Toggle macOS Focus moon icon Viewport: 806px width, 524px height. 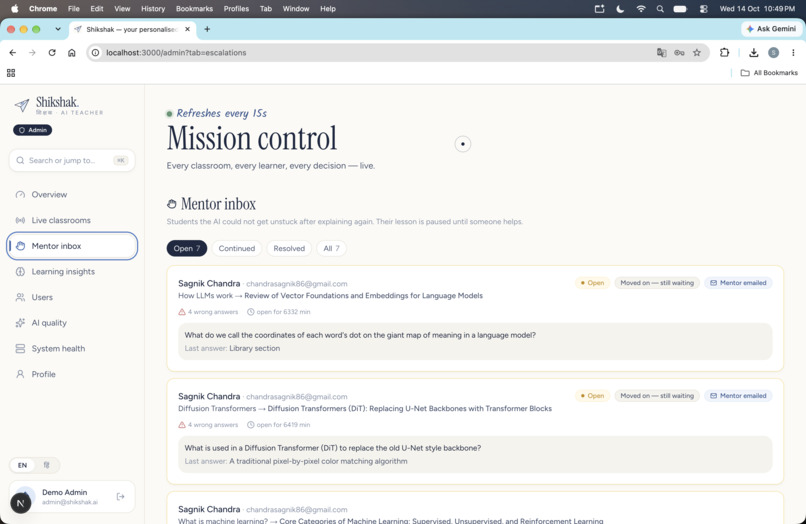coord(620,9)
